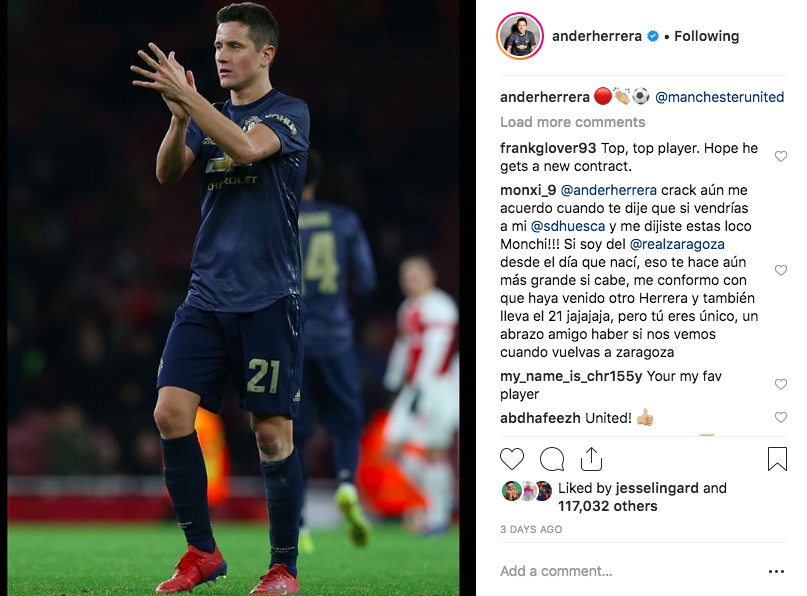Like frankglover93's comment
Screen dimensions: 807x596
click(x=781, y=156)
